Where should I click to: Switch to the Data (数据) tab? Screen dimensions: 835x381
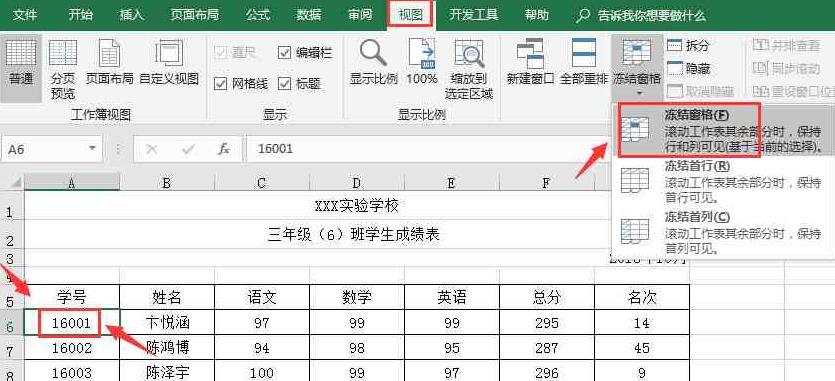click(309, 15)
